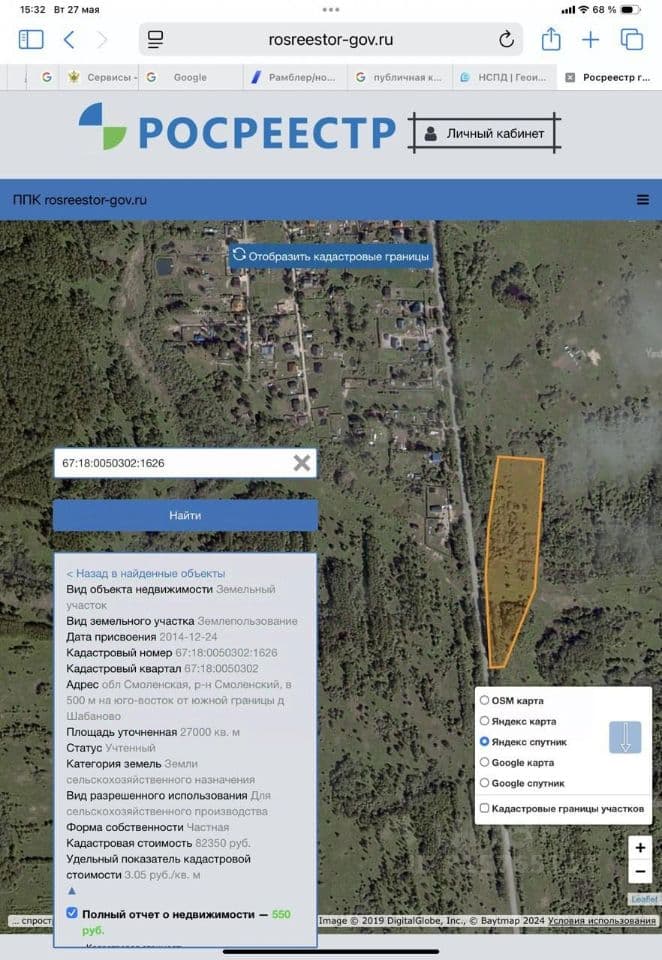
Task: Click Дата присвоения 2014-12-24 text
Action: pyautogui.click(x=141, y=637)
